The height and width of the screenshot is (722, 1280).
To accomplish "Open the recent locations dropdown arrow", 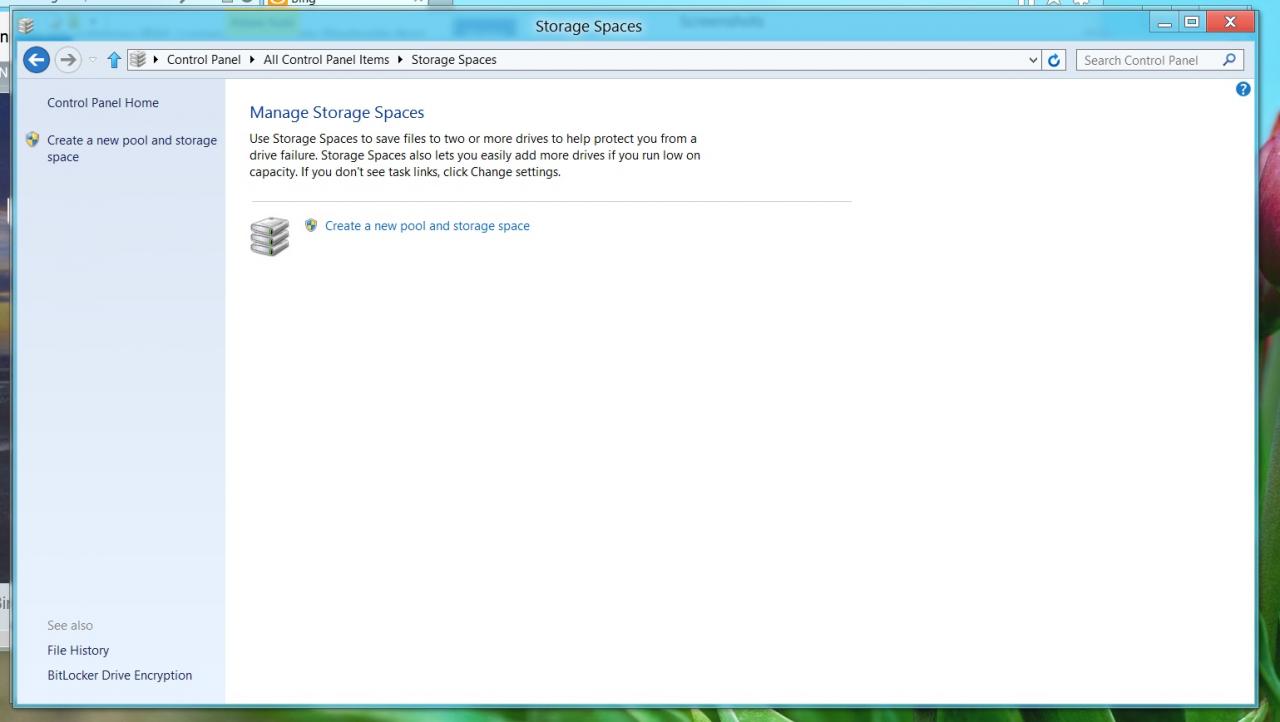I will (93, 60).
